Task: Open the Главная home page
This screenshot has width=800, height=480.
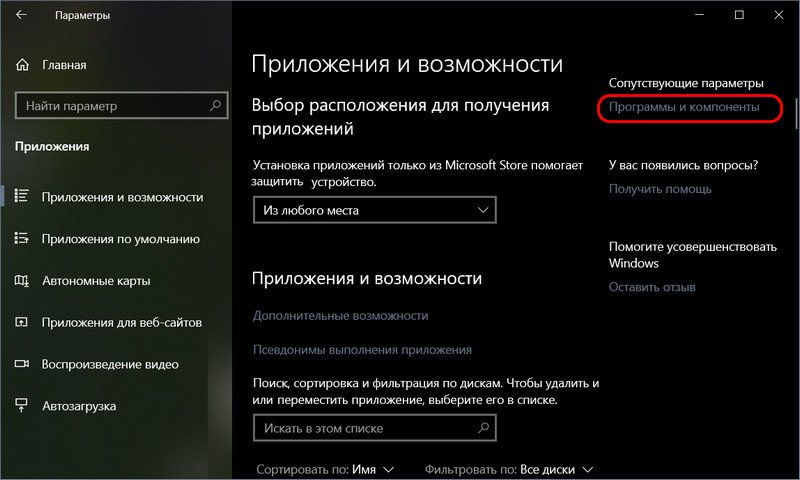Action: click(x=64, y=65)
